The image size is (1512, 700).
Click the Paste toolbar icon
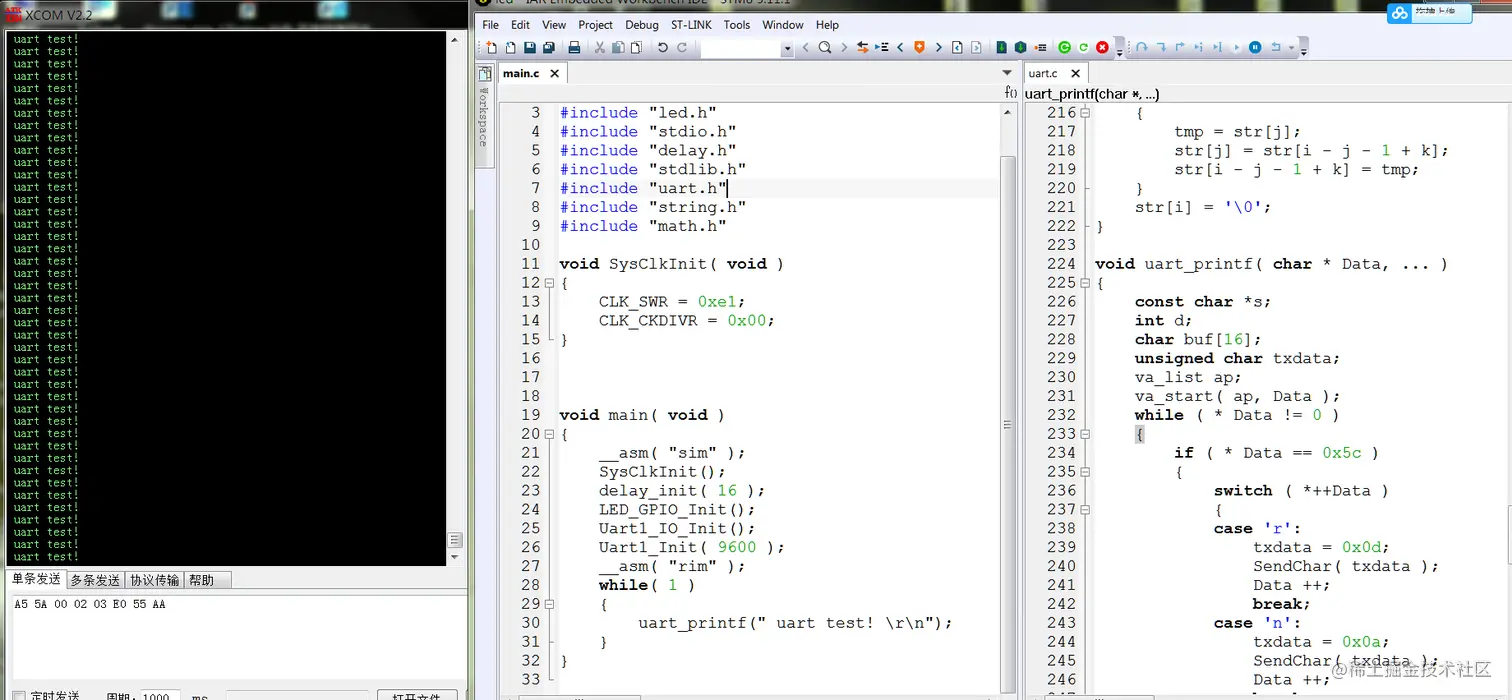click(636, 47)
